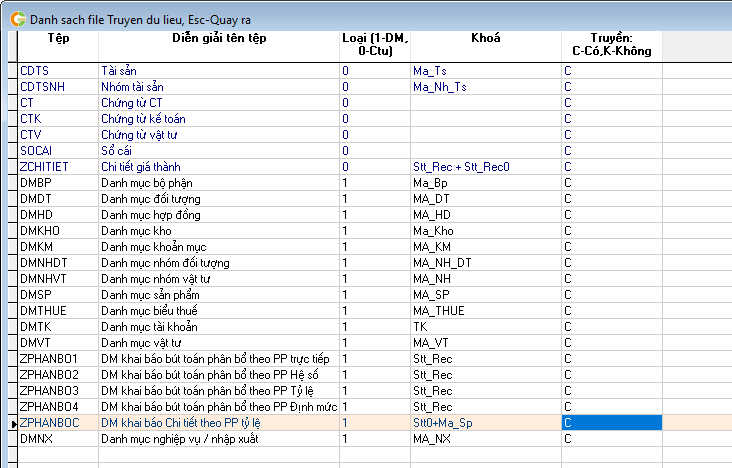Click the 'C' transfer cell for CDTS
732x468 pixels.
[x=612, y=71]
